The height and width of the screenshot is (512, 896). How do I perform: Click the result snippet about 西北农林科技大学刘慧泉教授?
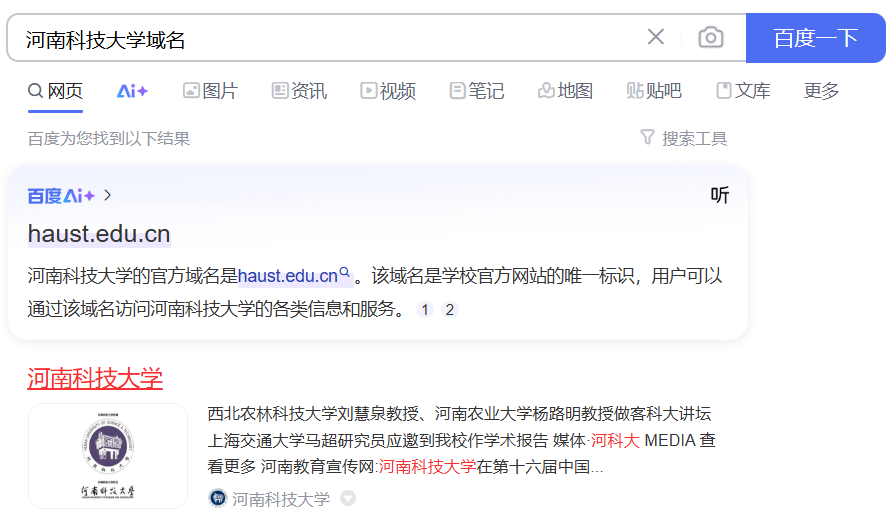tap(461, 440)
